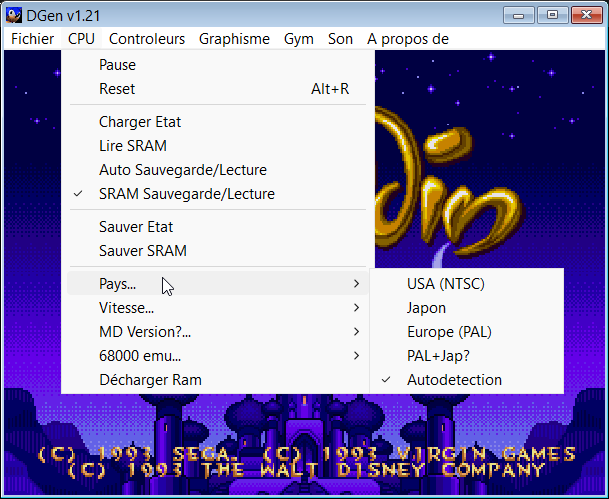Open the Son menu
Screen dimensions: 609x499
tap(340, 39)
